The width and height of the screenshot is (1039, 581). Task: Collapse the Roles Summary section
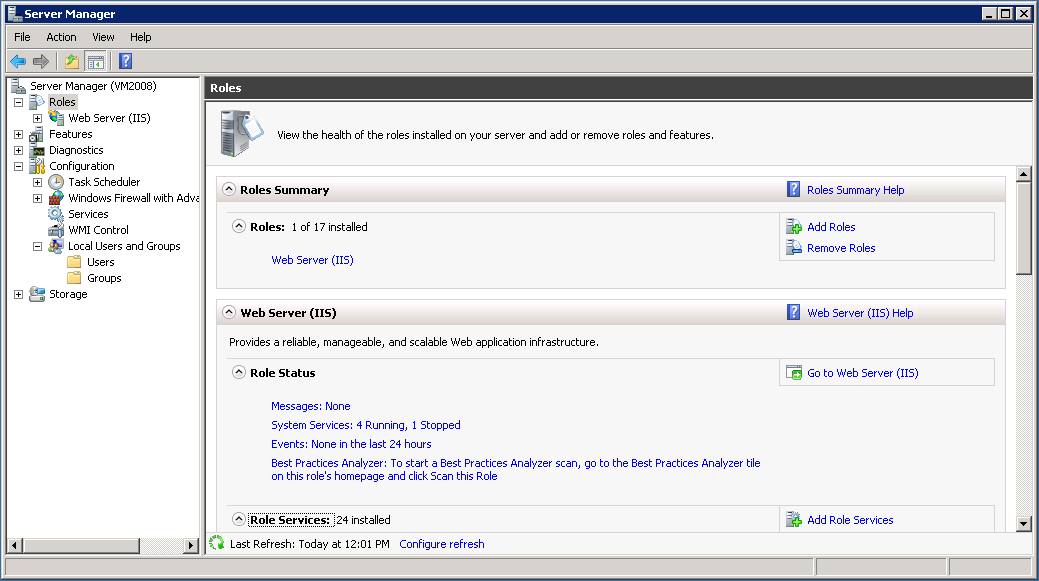pyautogui.click(x=229, y=189)
